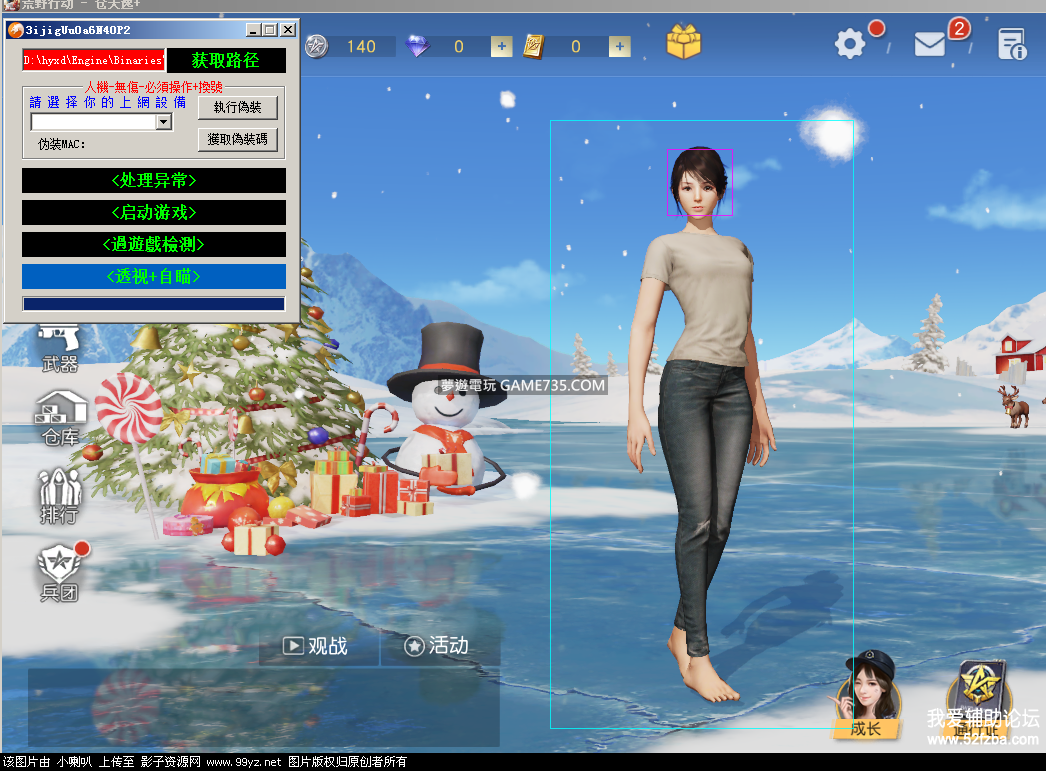The height and width of the screenshot is (771, 1046).
Task: Open the info document icon at top right
Action: pyautogui.click(x=1011, y=44)
